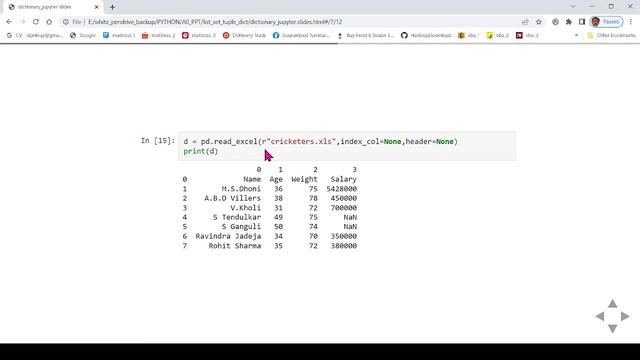Open the Google bookmark

(x=83, y=36)
